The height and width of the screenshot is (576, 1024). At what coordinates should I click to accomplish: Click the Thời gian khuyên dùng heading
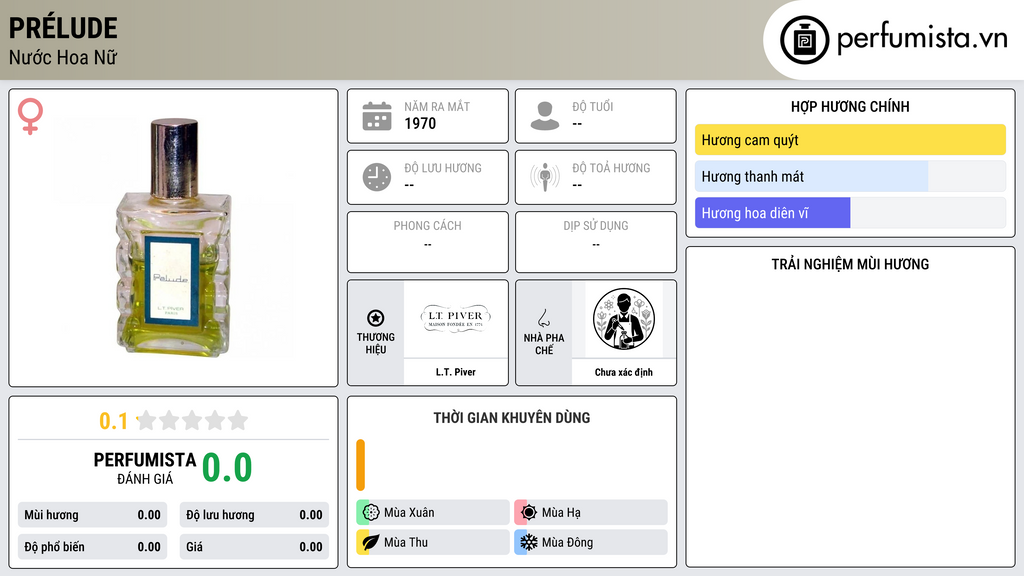click(512, 417)
